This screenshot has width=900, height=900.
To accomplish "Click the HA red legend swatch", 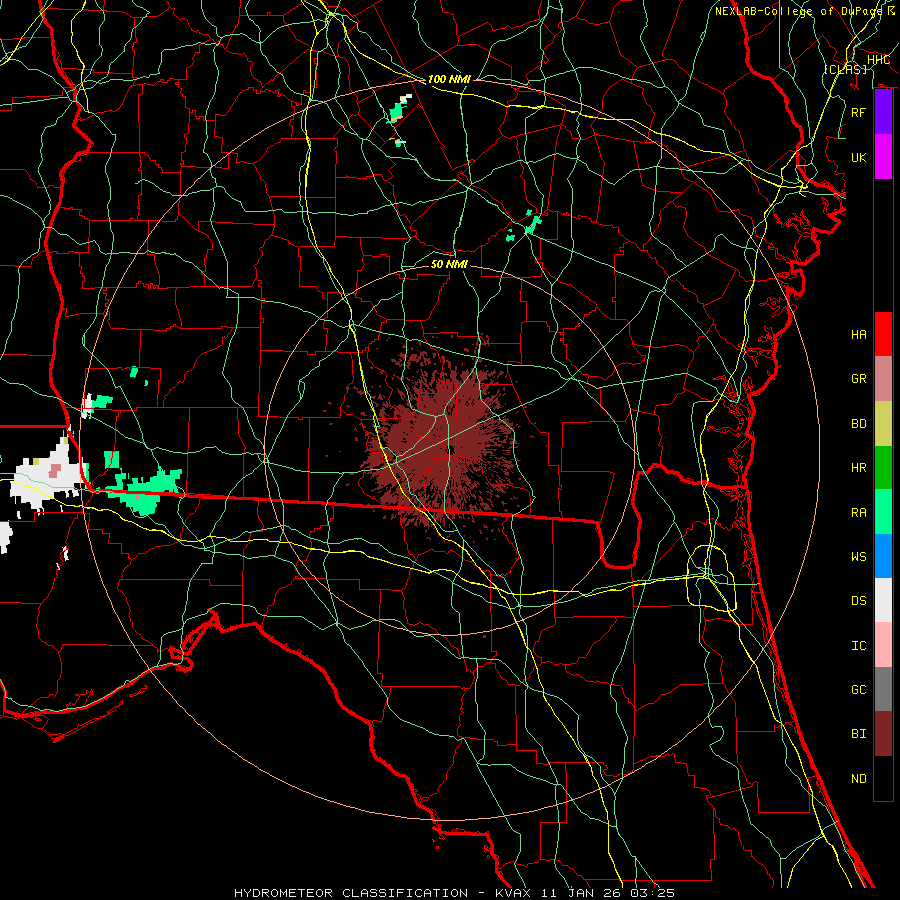I will pyautogui.click(x=883, y=334).
